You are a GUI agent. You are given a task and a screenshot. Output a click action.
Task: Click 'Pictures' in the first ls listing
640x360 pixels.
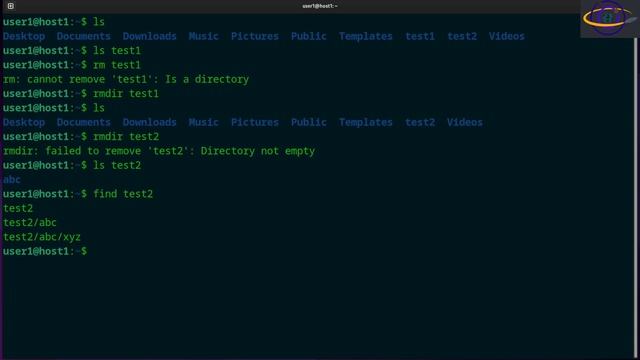pyautogui.click(x=255, y=36)
